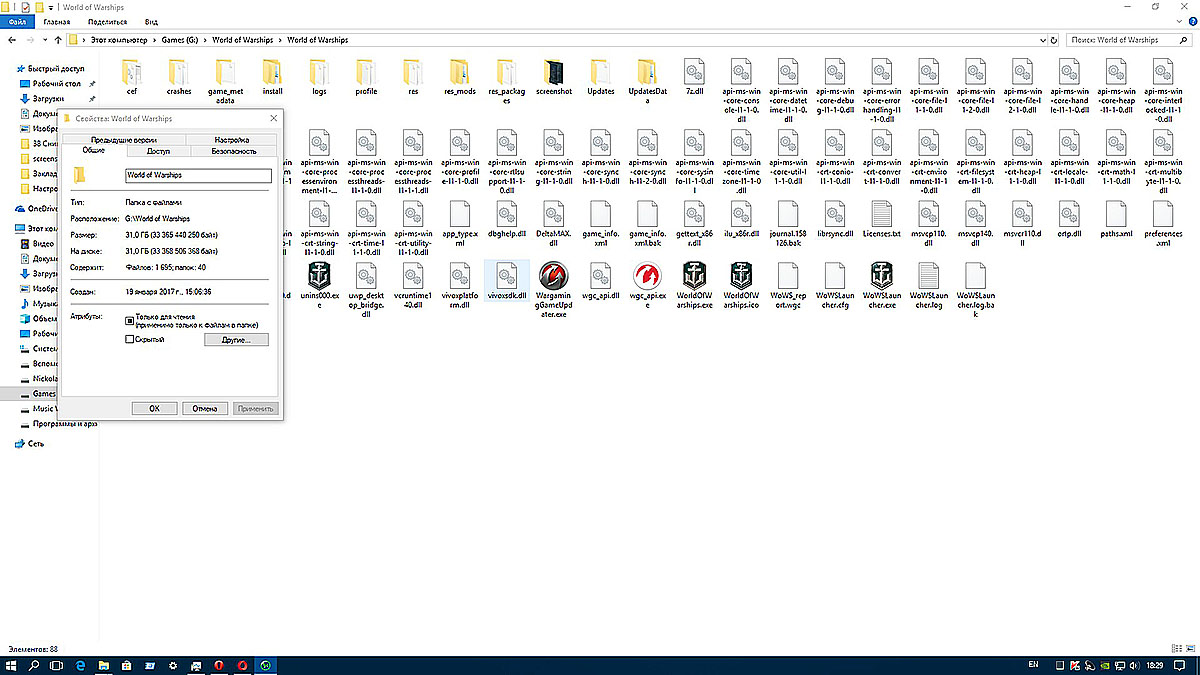This screenshot has height=675, width=1200.
Task: Select 'Сеть' in navigation pane
Action: coord(35,443)
